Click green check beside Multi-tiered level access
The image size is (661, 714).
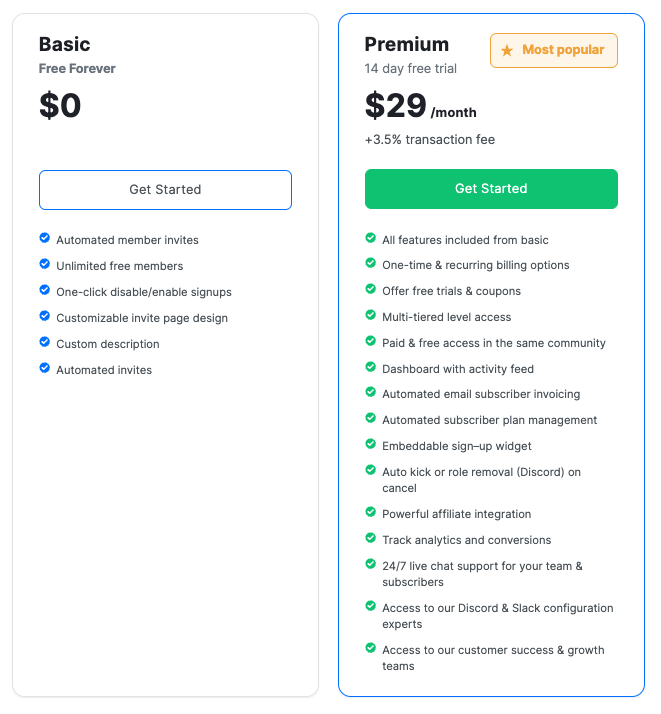370,315
